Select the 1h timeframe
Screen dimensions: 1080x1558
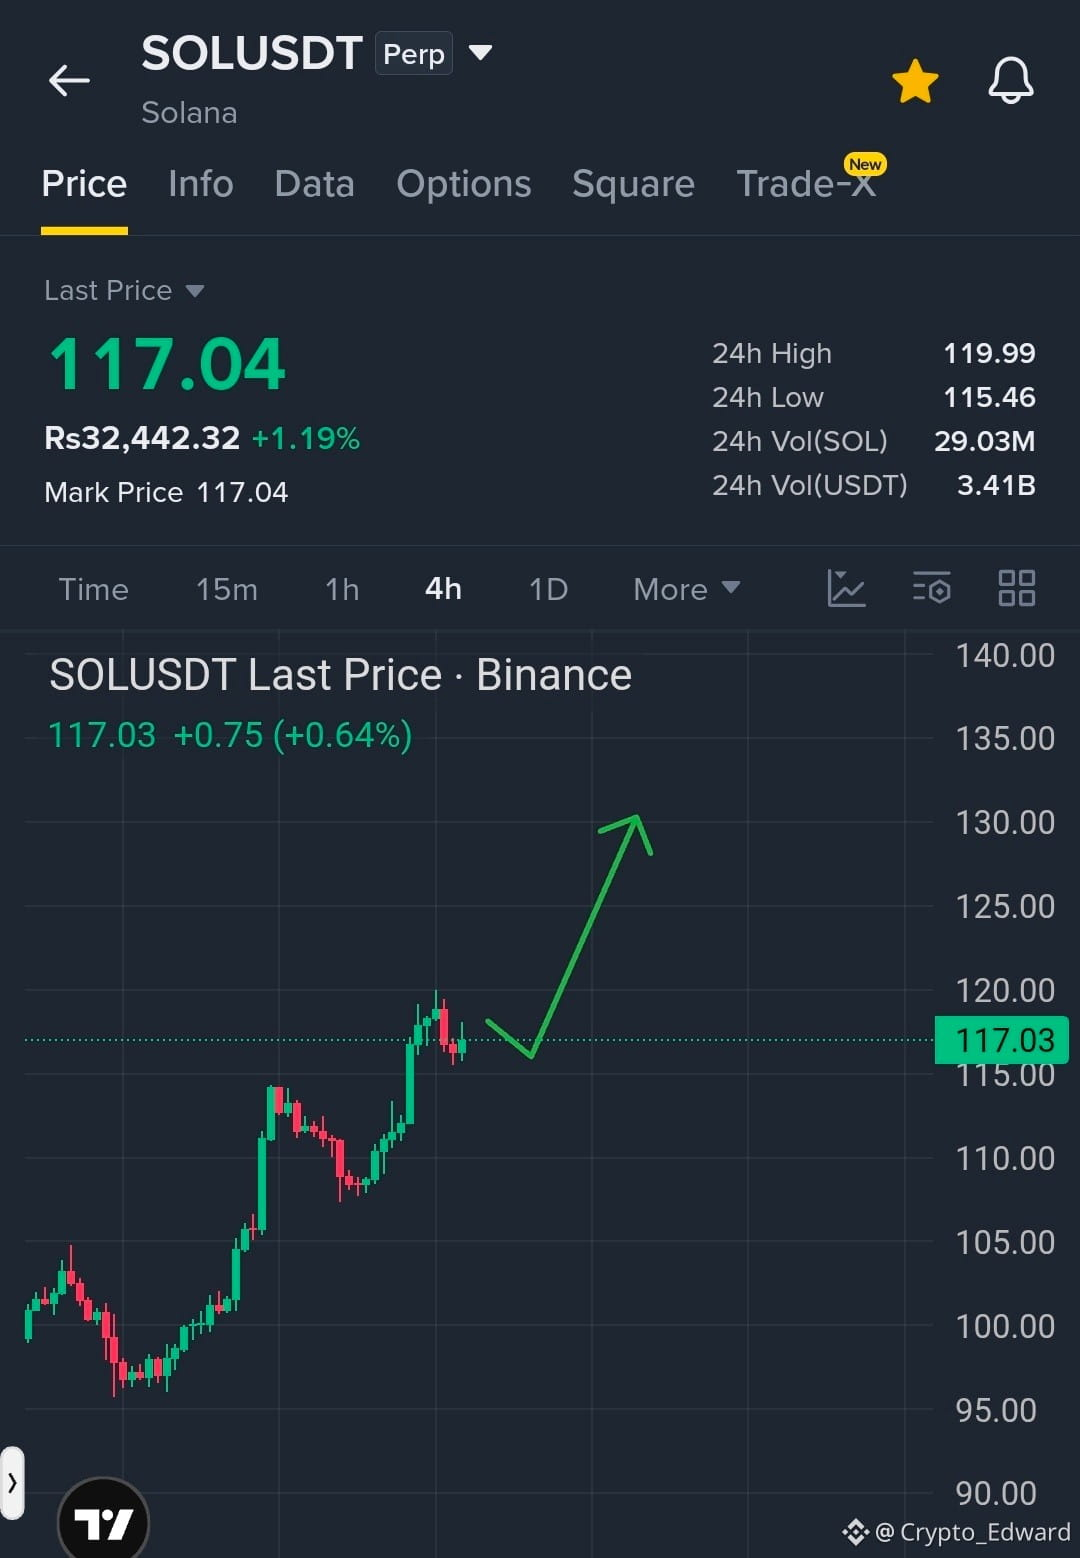pos(342,589)
